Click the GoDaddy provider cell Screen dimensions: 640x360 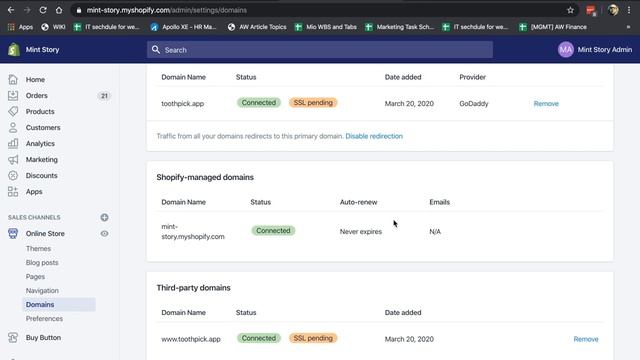pyautogui.click(x=473, y=104)
